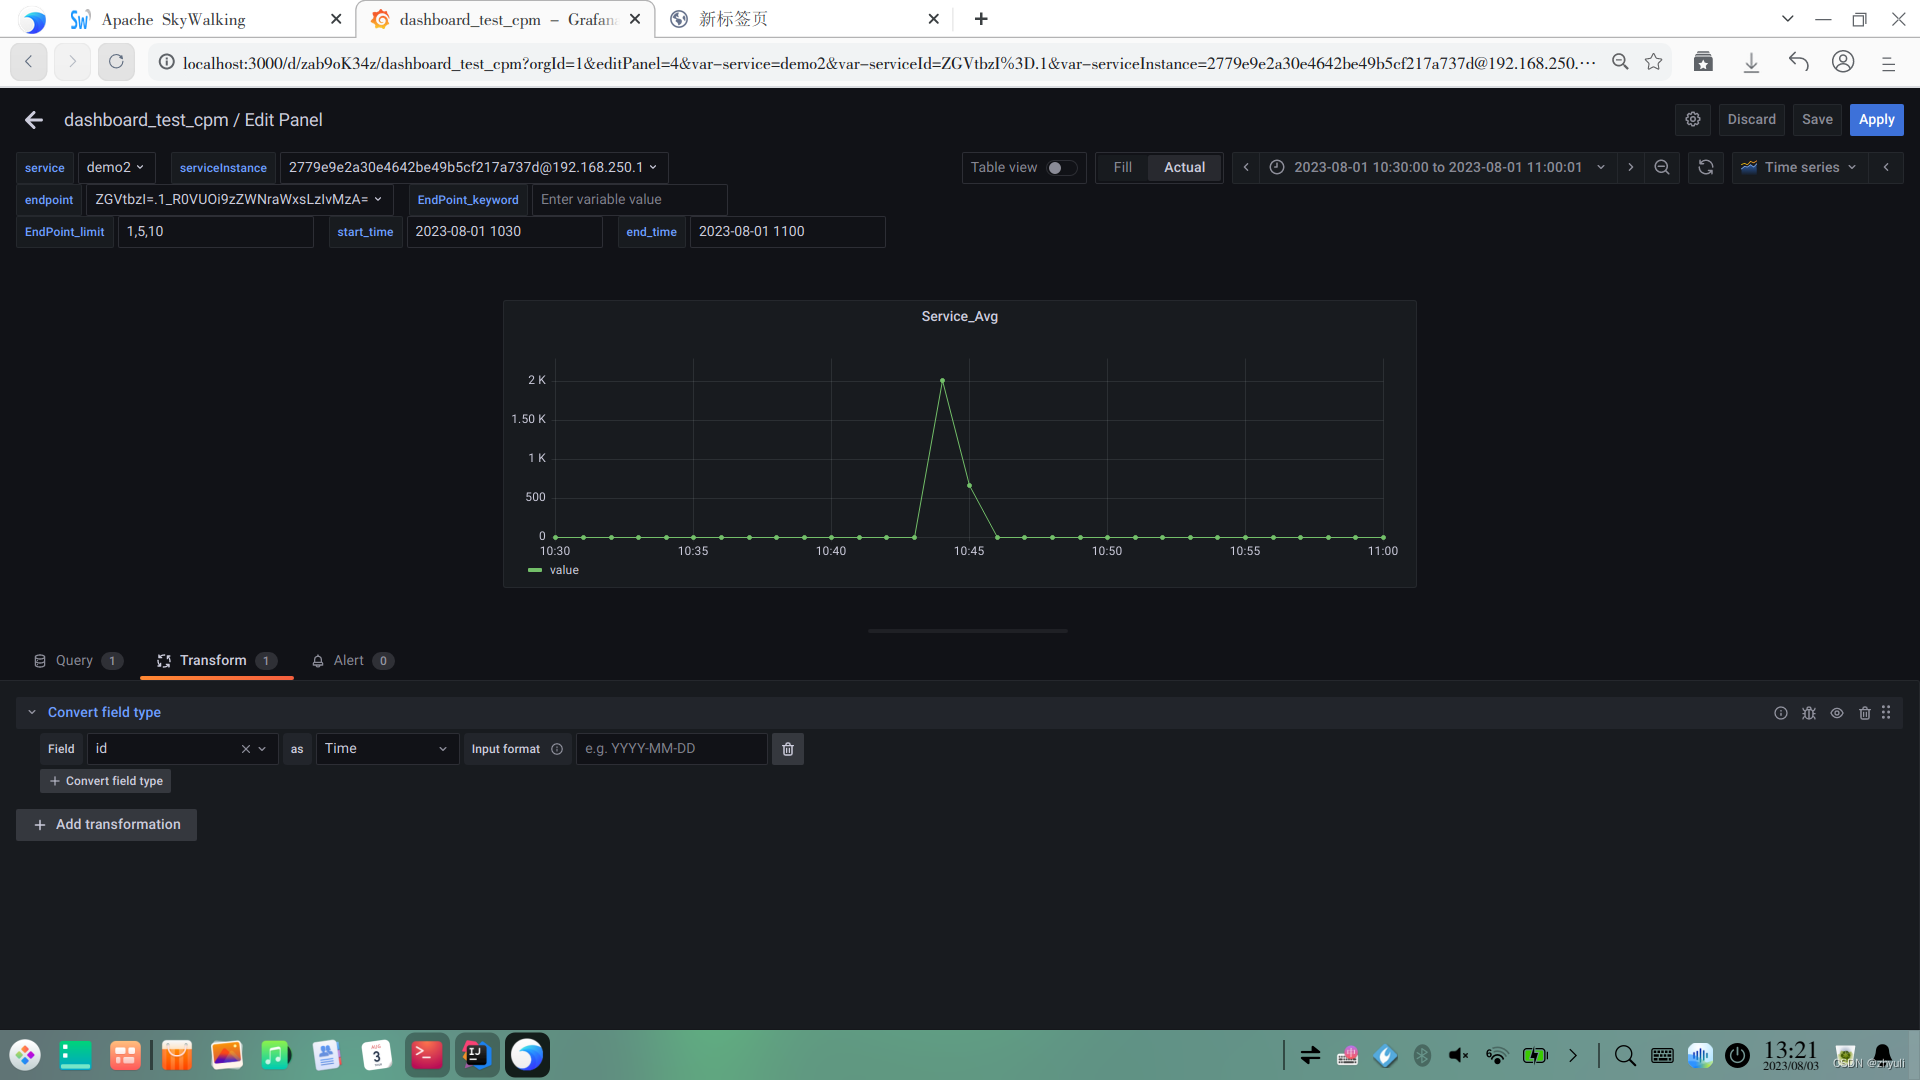
Task: Preview the Convert field type result with eye toggle
Action: [1837, 712]
